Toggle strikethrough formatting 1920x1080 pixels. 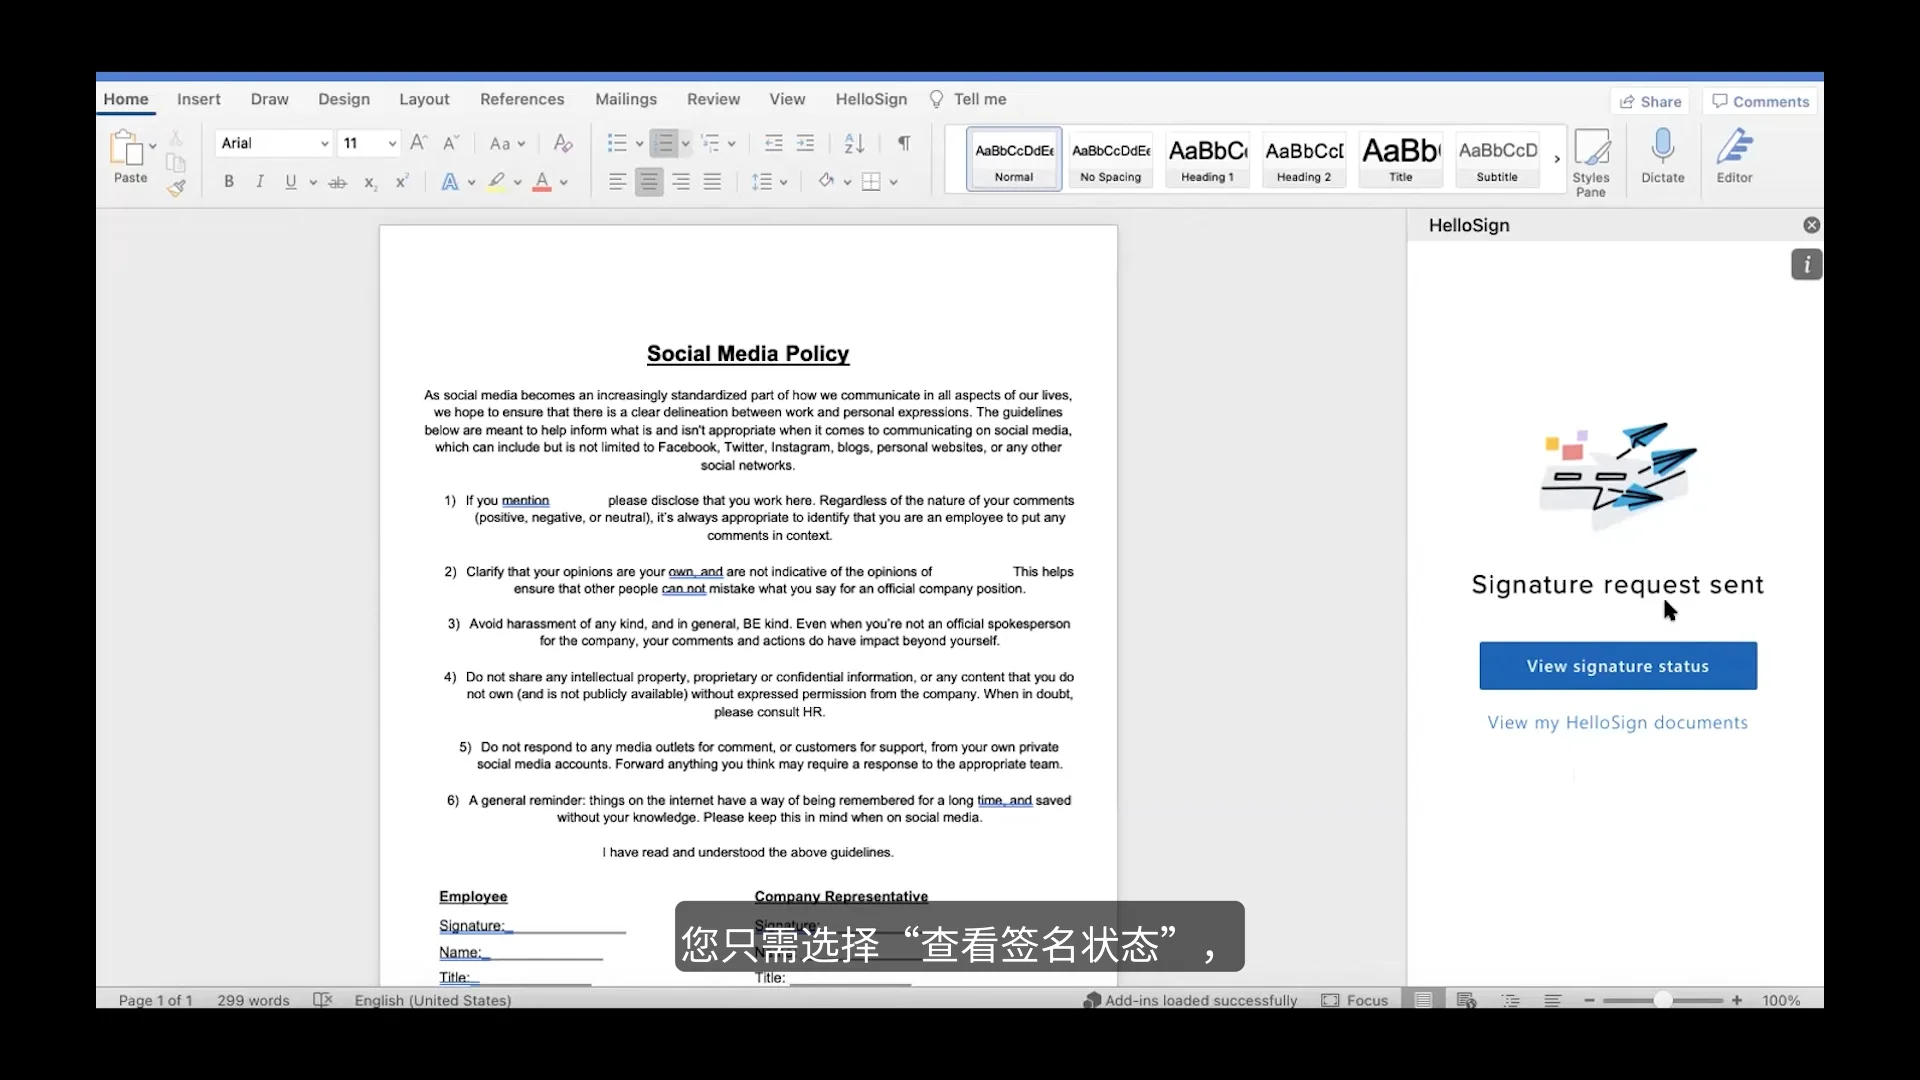point(338,181)
